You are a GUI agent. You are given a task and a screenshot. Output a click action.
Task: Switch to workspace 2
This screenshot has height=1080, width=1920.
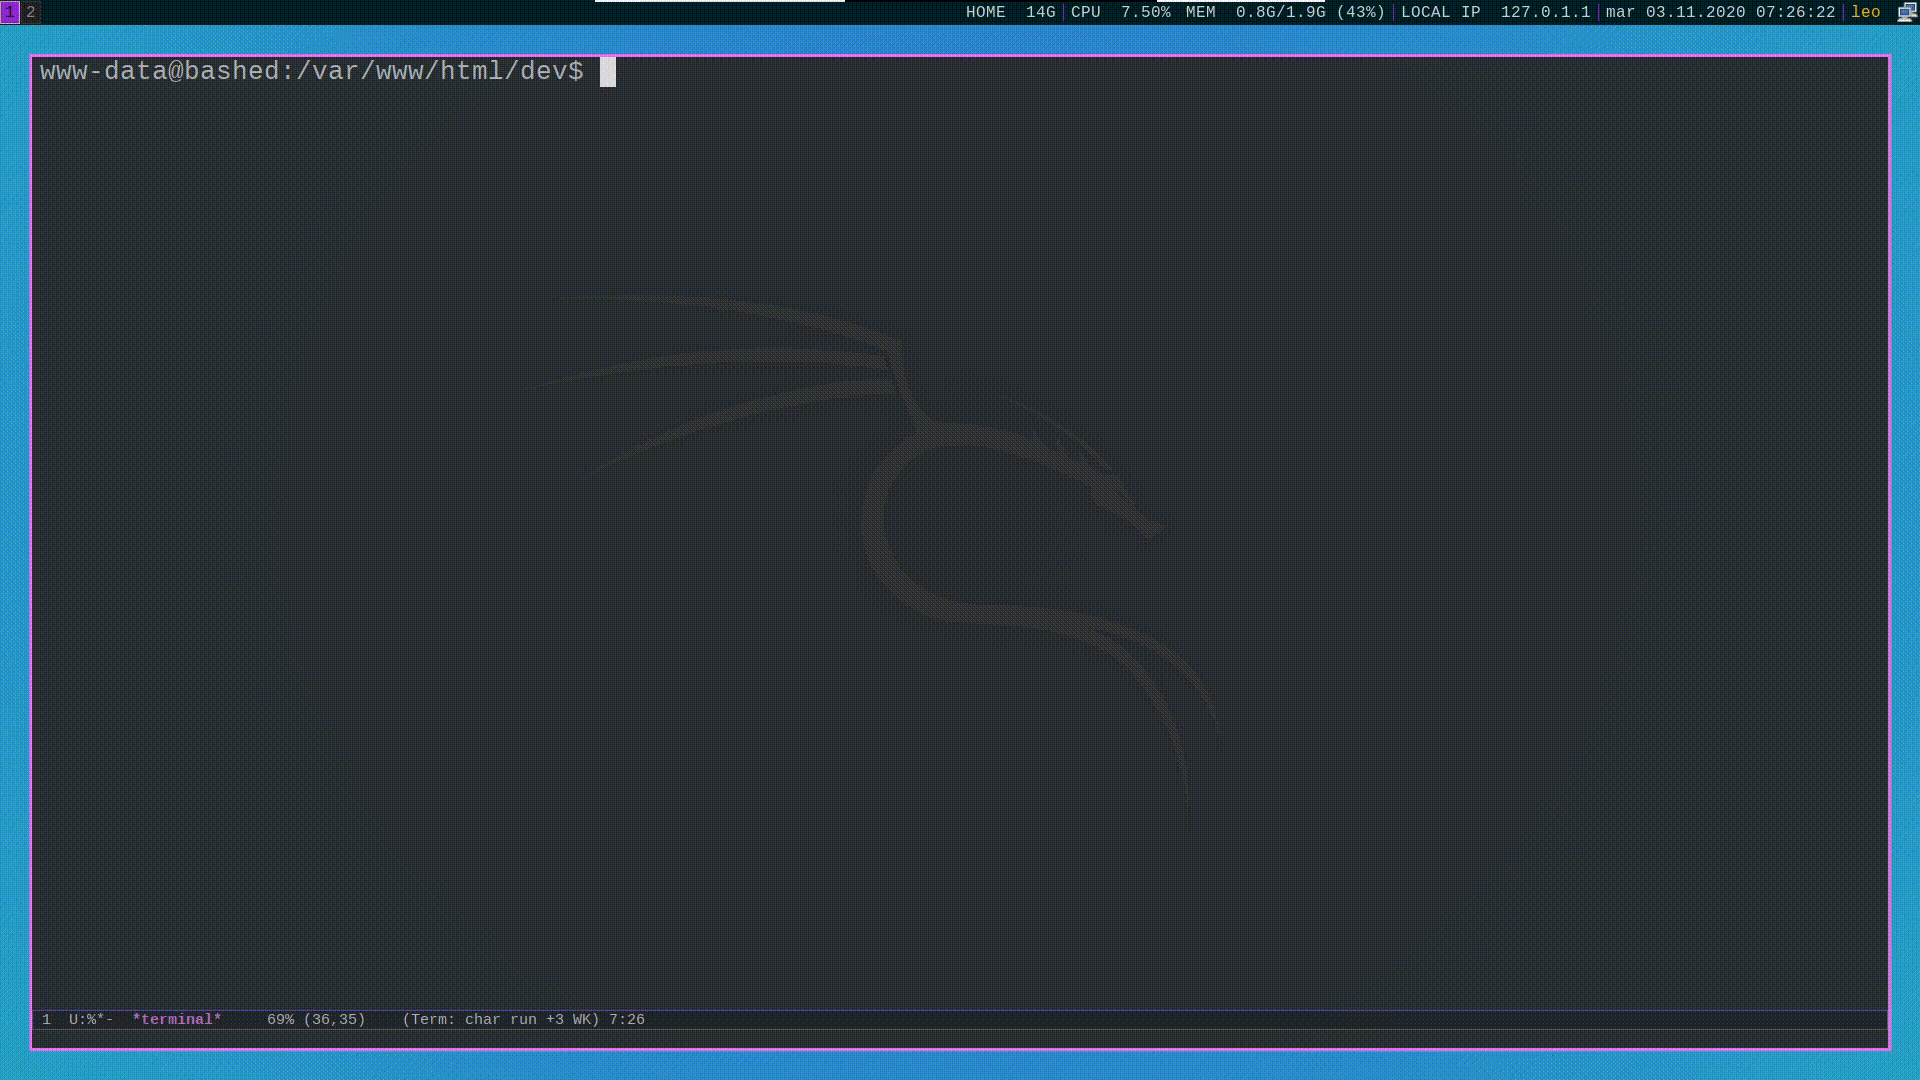[31, 12]
